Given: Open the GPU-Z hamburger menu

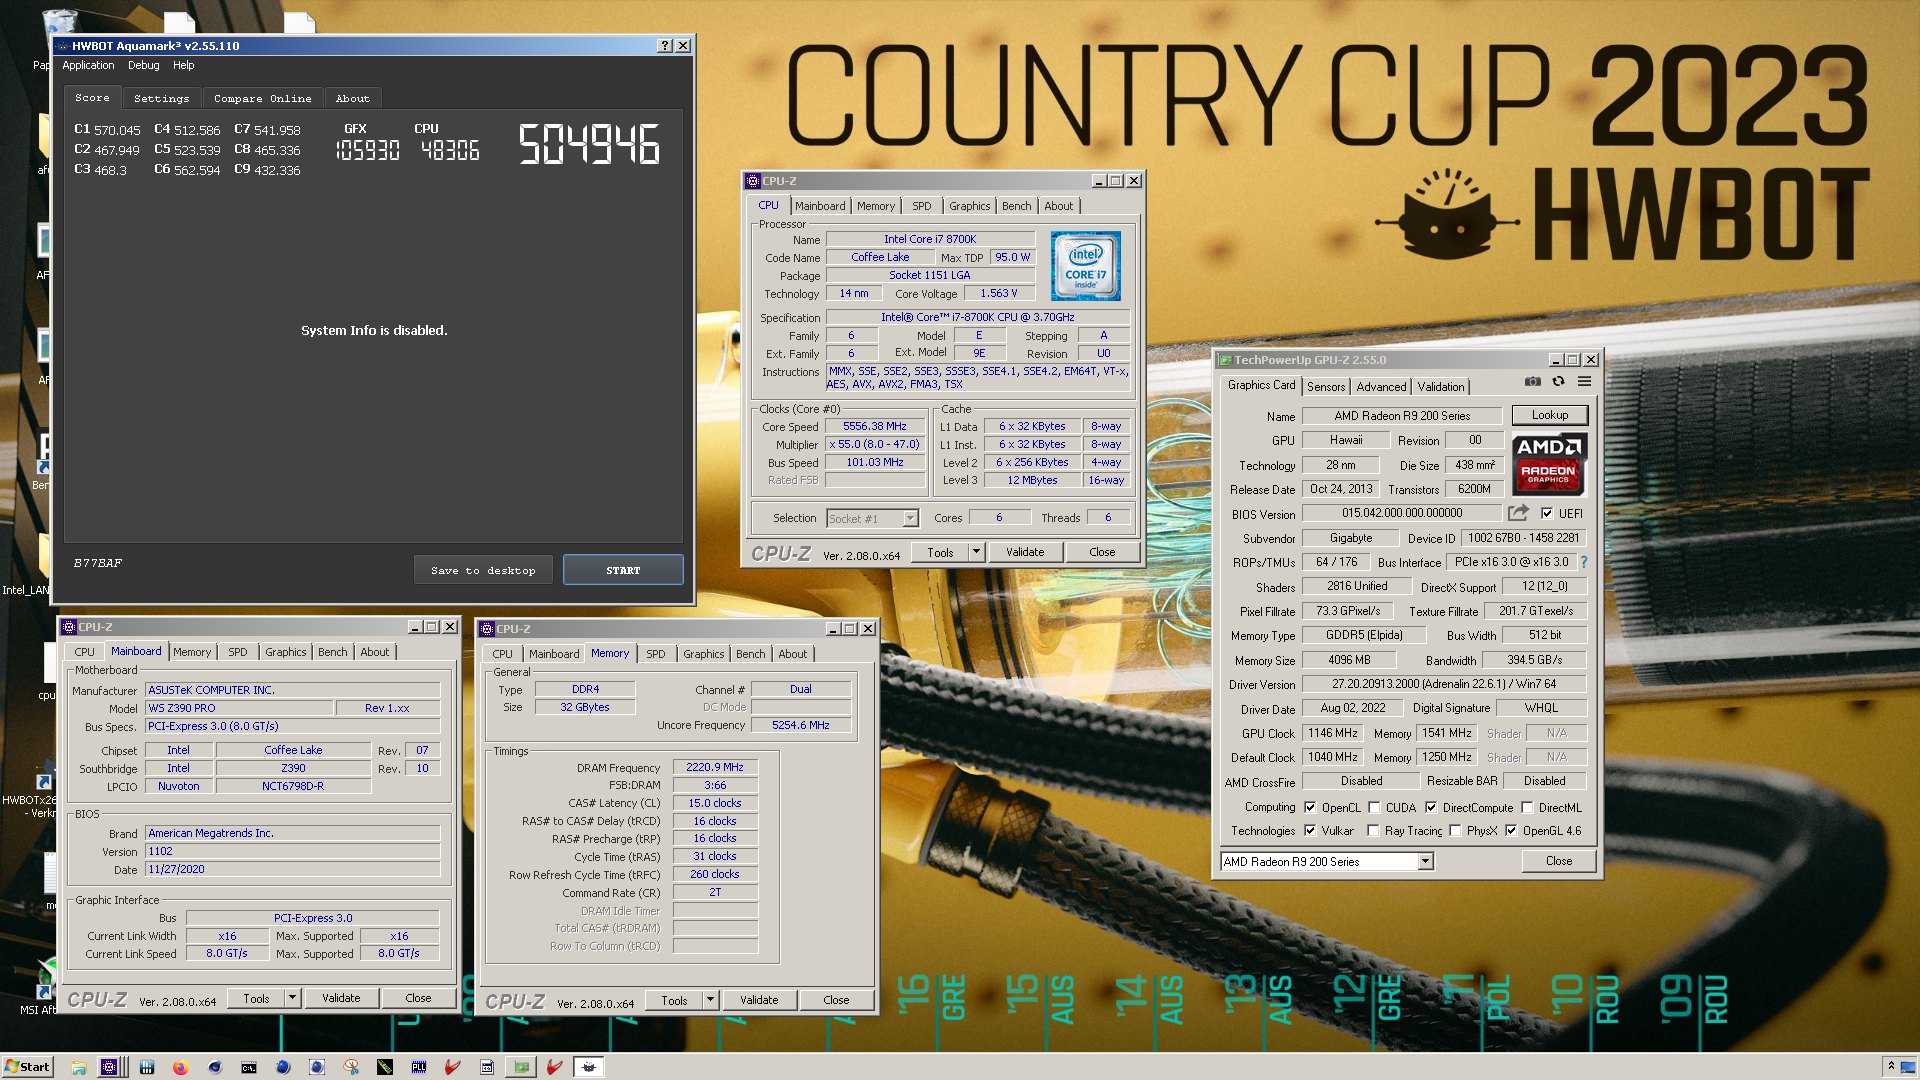Looking at the screenshot, I should (x=1585, y=382).
